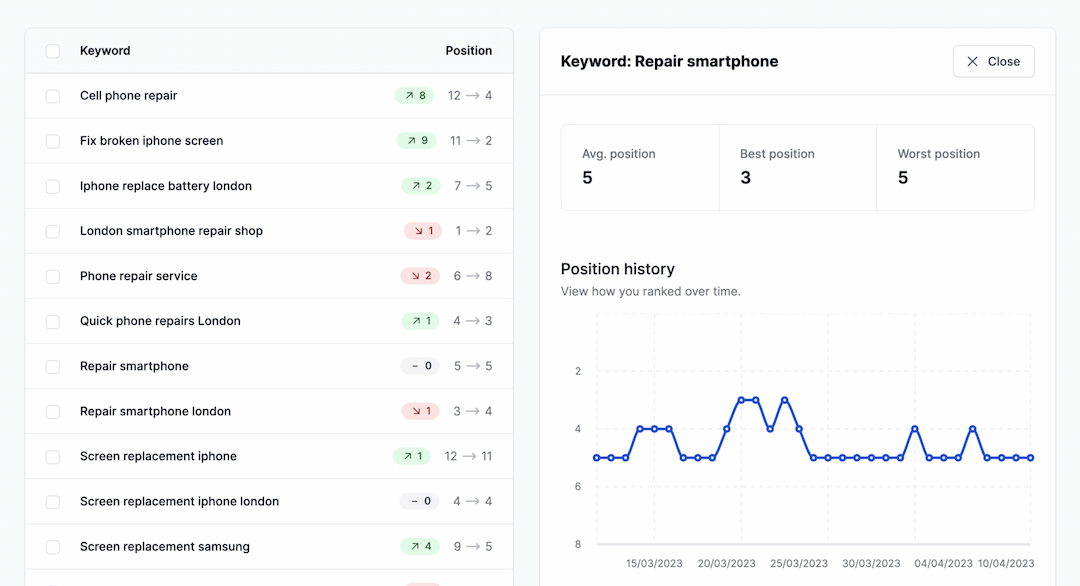This screenshot has width=1080, height=586.
Task: Click red down-2 badge for Phone repair service
Action: tap(420, 276)
